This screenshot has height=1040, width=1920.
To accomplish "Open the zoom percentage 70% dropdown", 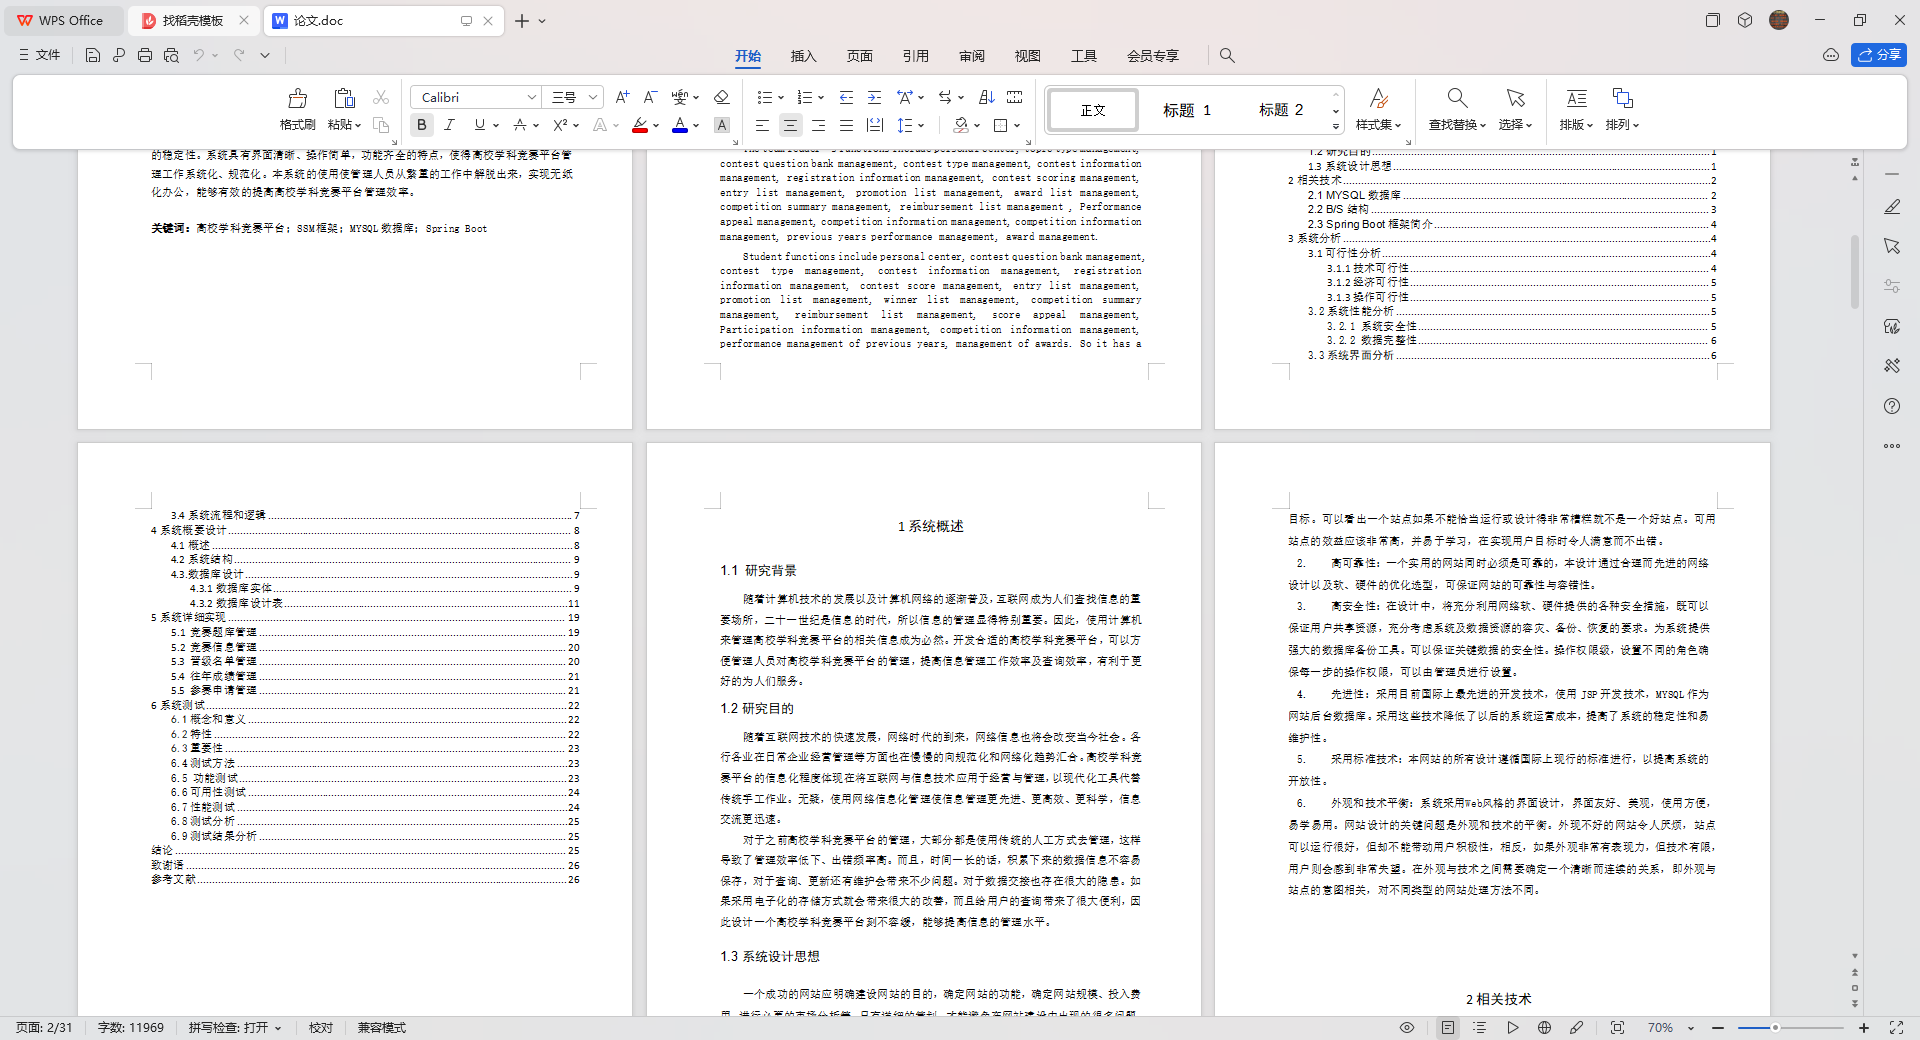I will coord(1691,1028).
